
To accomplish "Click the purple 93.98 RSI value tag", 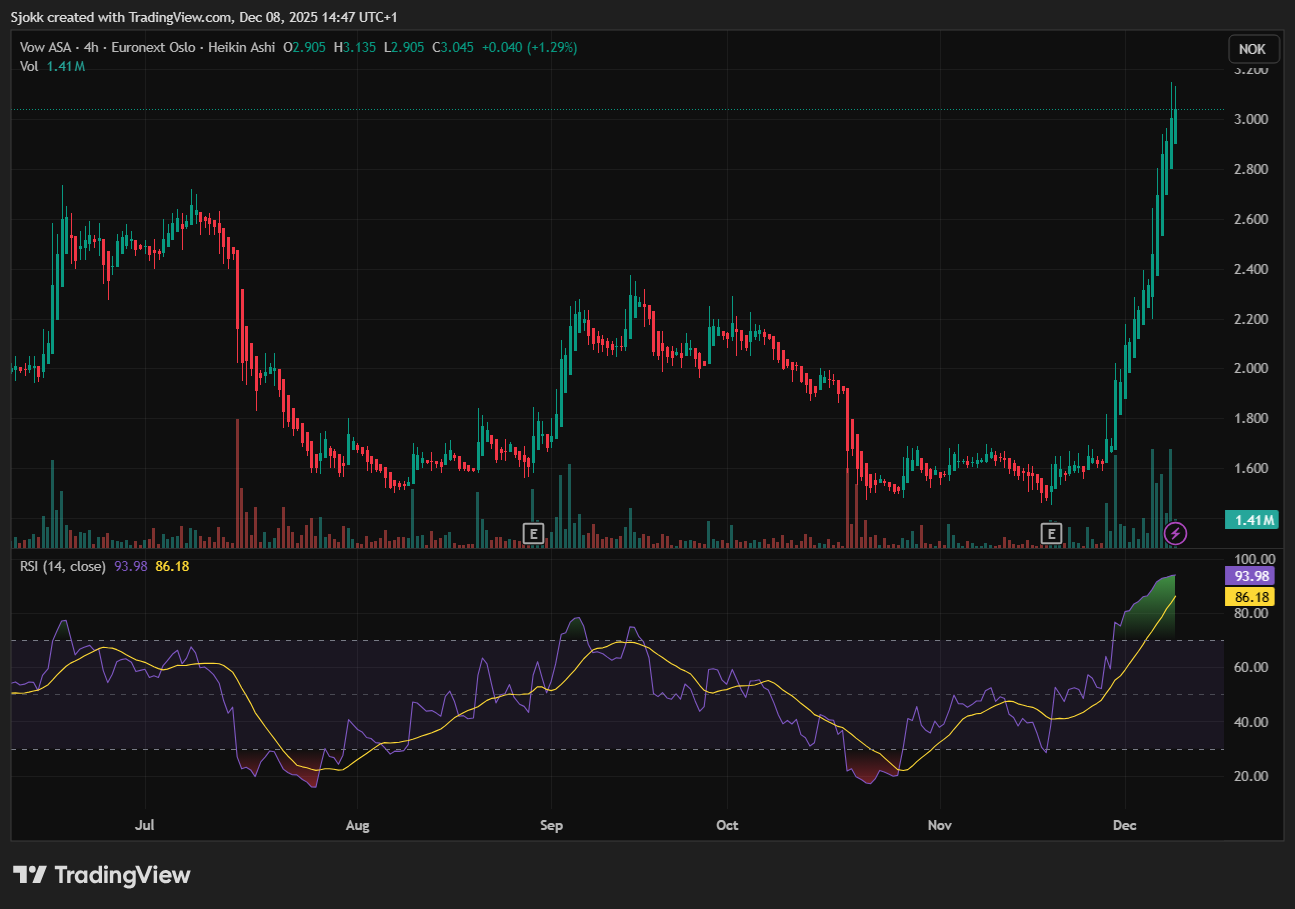I will 1251,576.
